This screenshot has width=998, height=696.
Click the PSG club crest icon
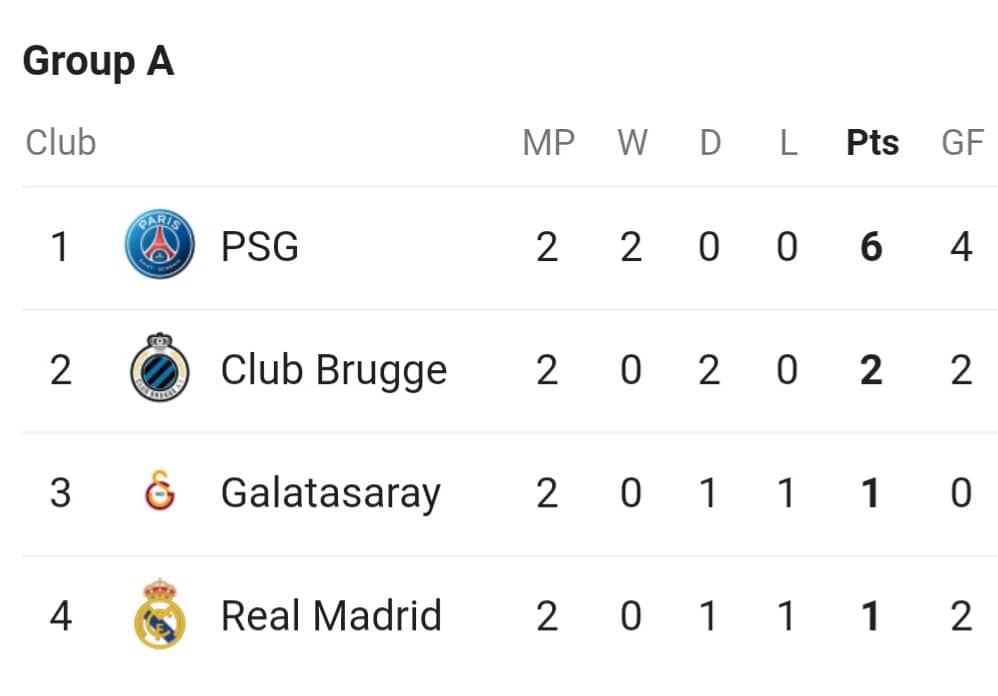[x=160, y=244]
